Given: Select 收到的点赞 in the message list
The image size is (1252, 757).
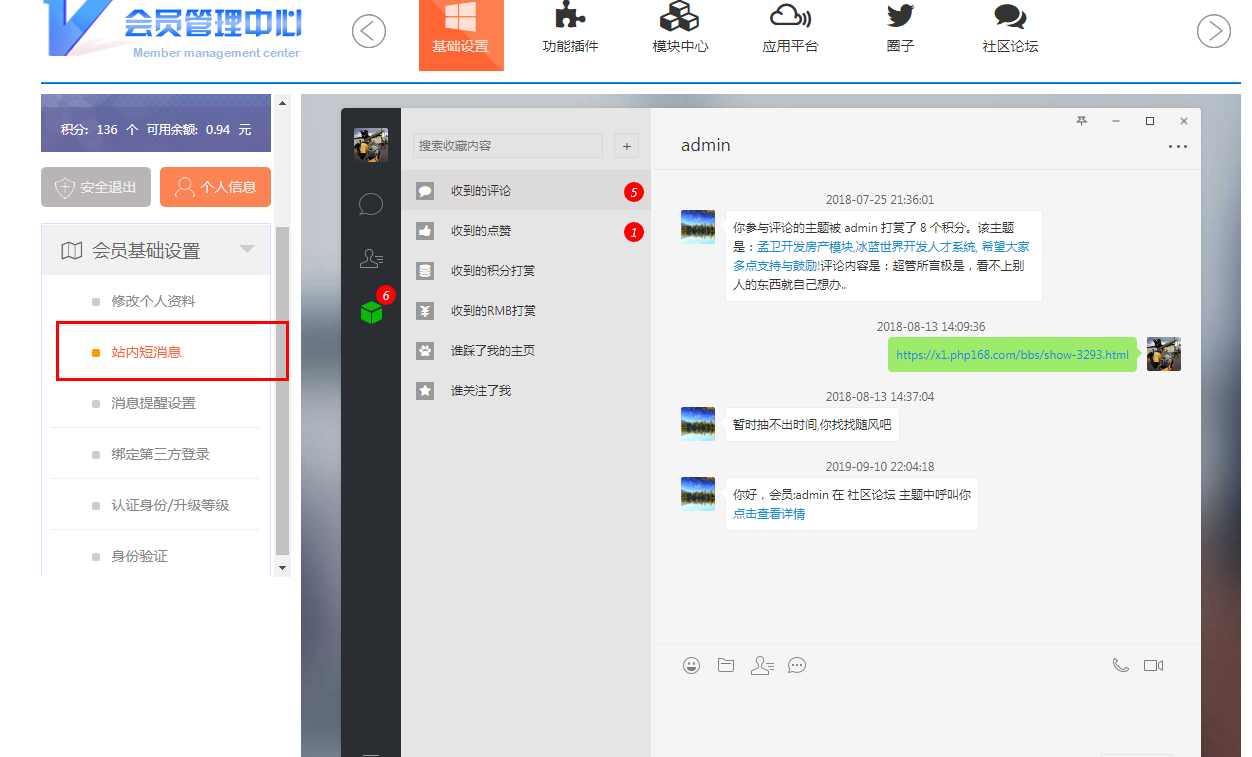Looking at the screenshot, I should click(x=481, y=231).
